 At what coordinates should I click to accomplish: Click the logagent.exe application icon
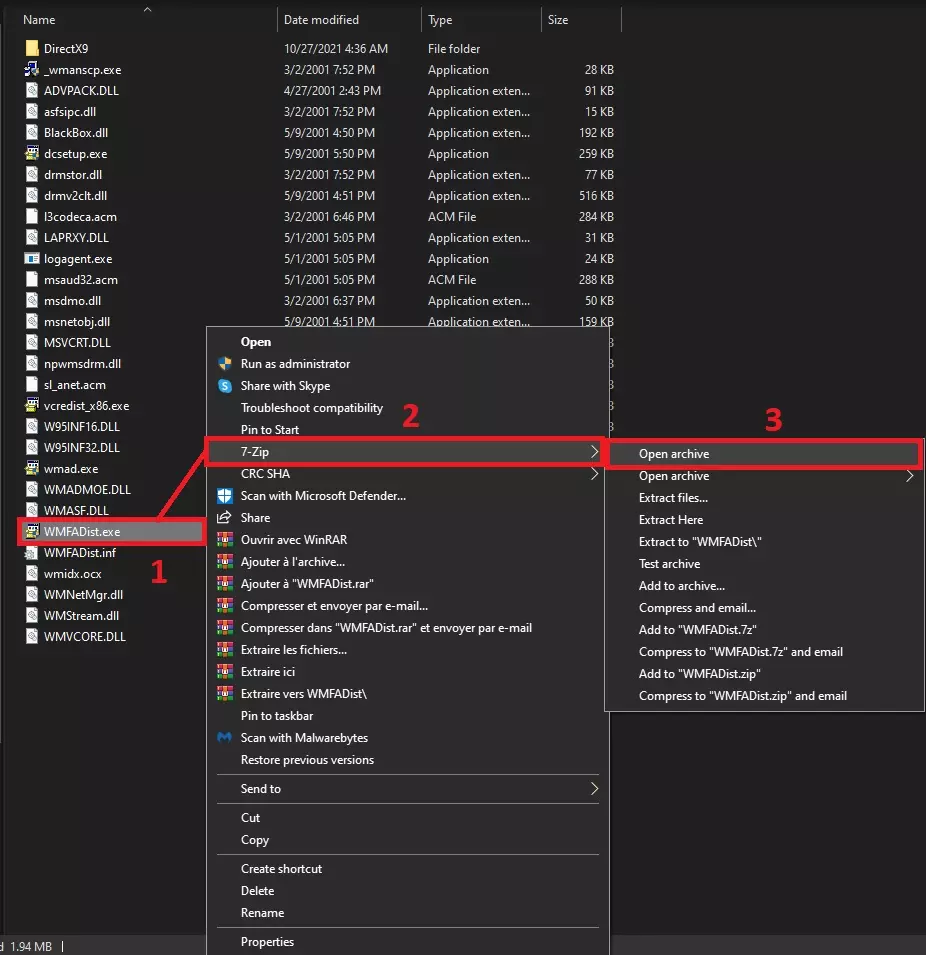coord(32,259)
